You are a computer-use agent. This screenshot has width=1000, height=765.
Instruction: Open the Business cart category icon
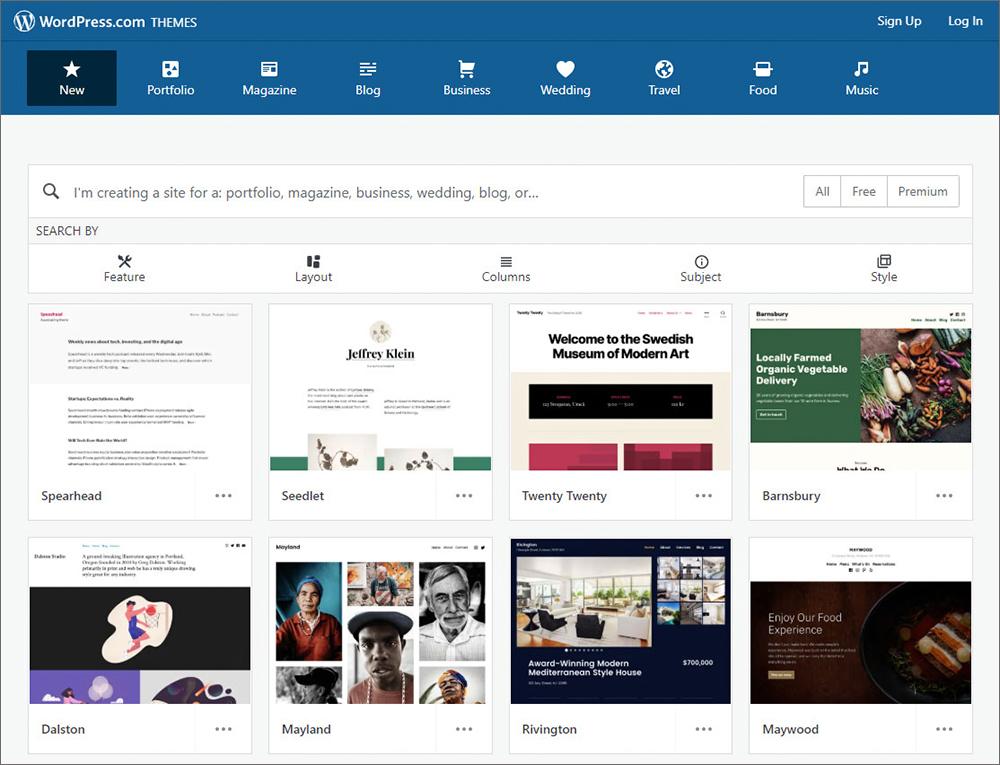pos(467,69)
